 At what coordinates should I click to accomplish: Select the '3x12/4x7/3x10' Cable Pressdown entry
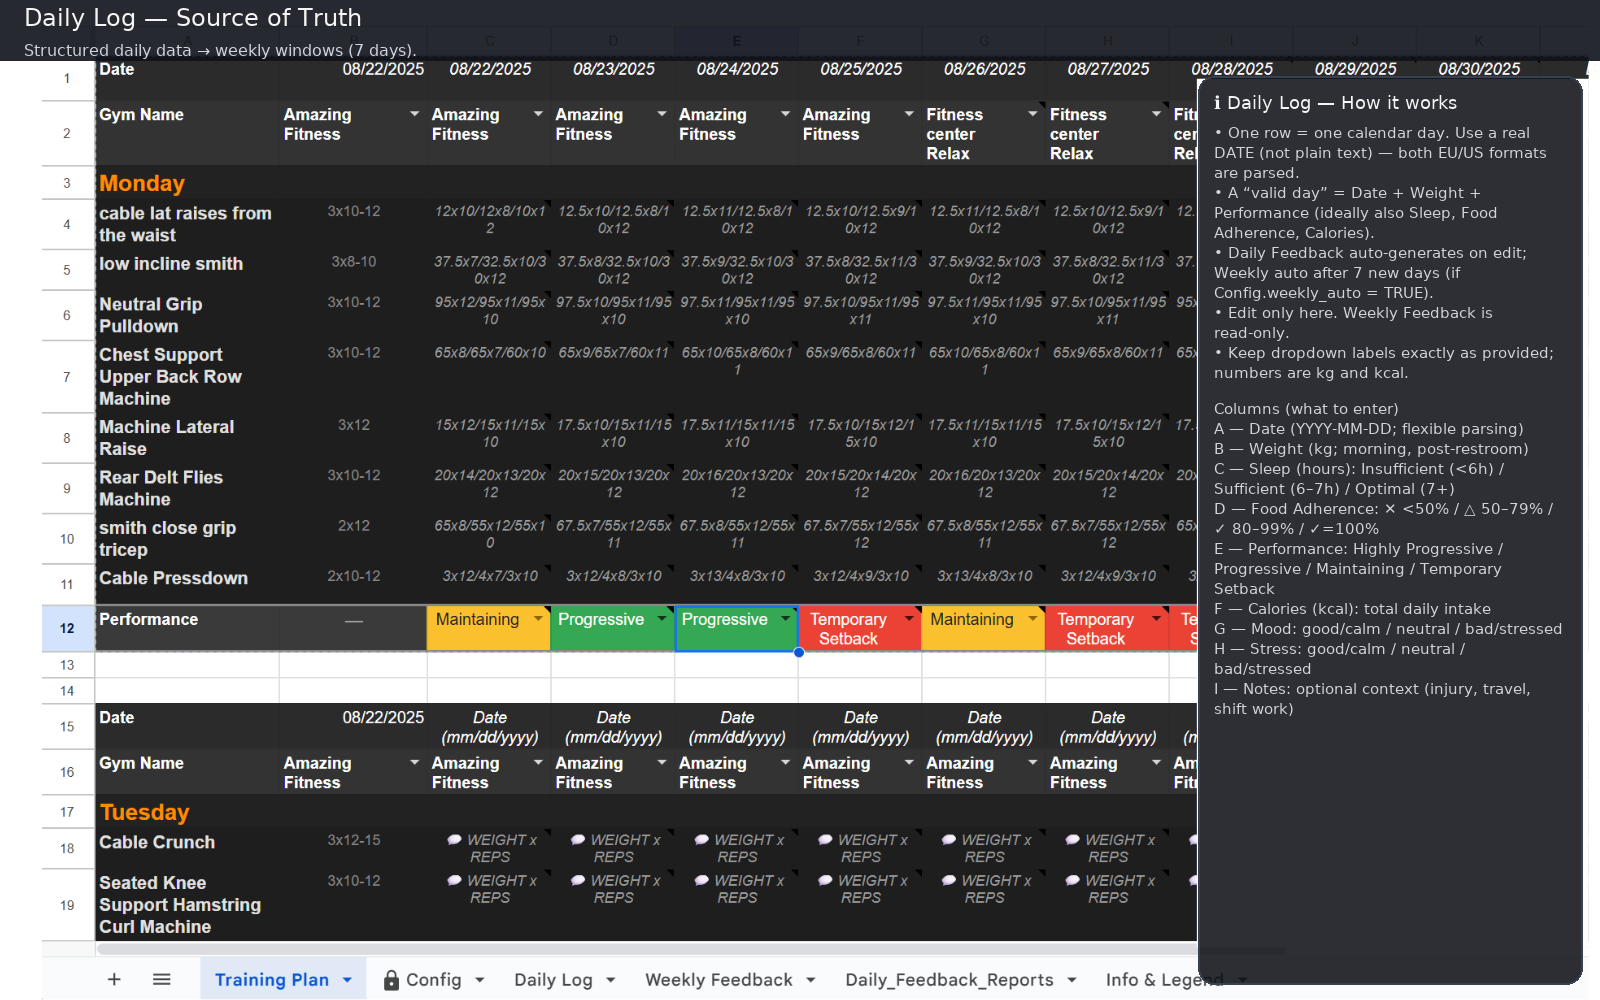coord(490,584)
